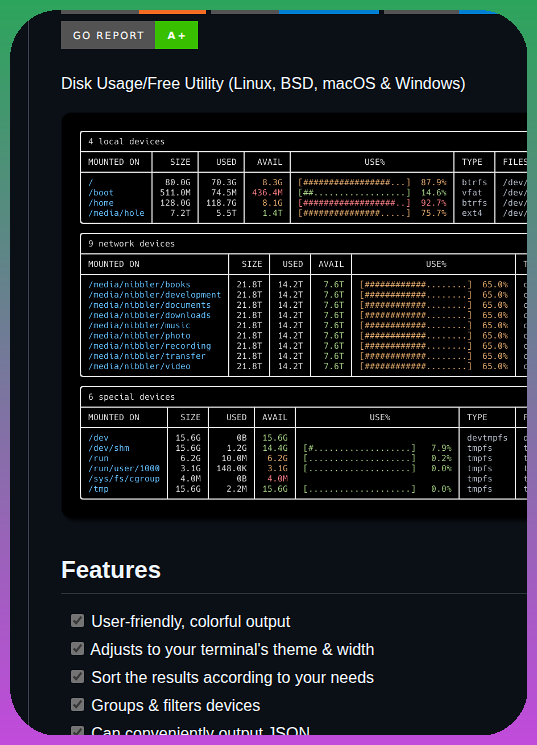The width and height of the screenshot is (537, 745).
Task: Toggle 'Adjusts to your terminal's theme & width' checkbox
Action: pyautogui.click(x=77, y=649)
